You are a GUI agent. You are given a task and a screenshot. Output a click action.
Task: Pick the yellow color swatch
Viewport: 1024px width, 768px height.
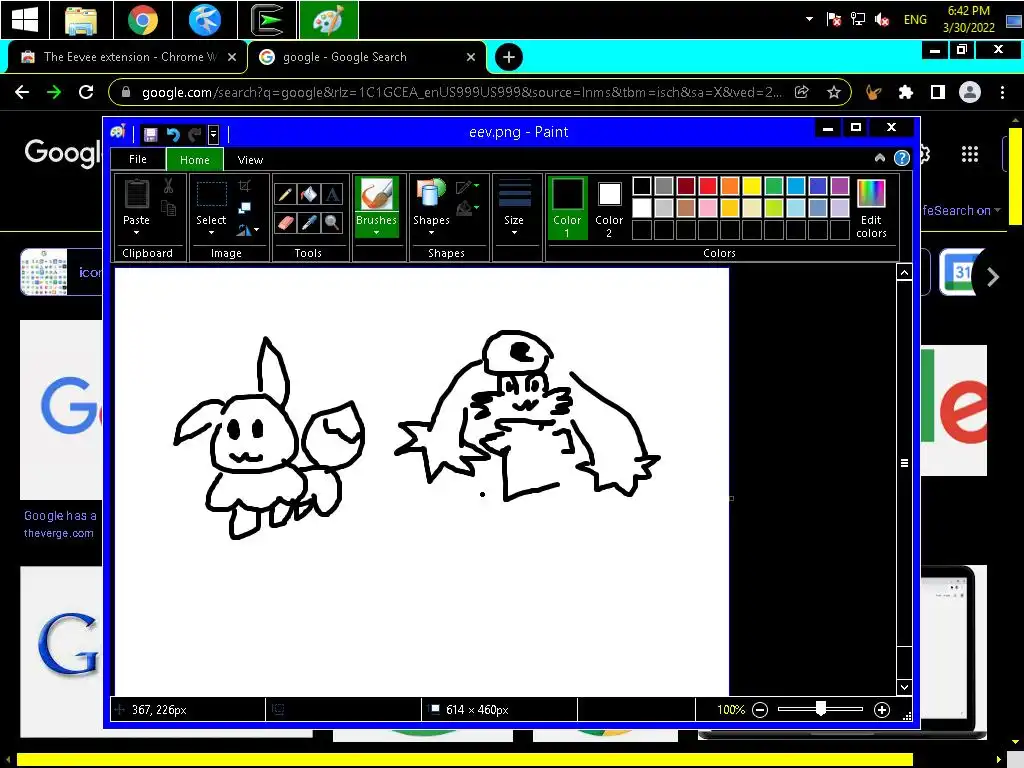click(752, 186)
